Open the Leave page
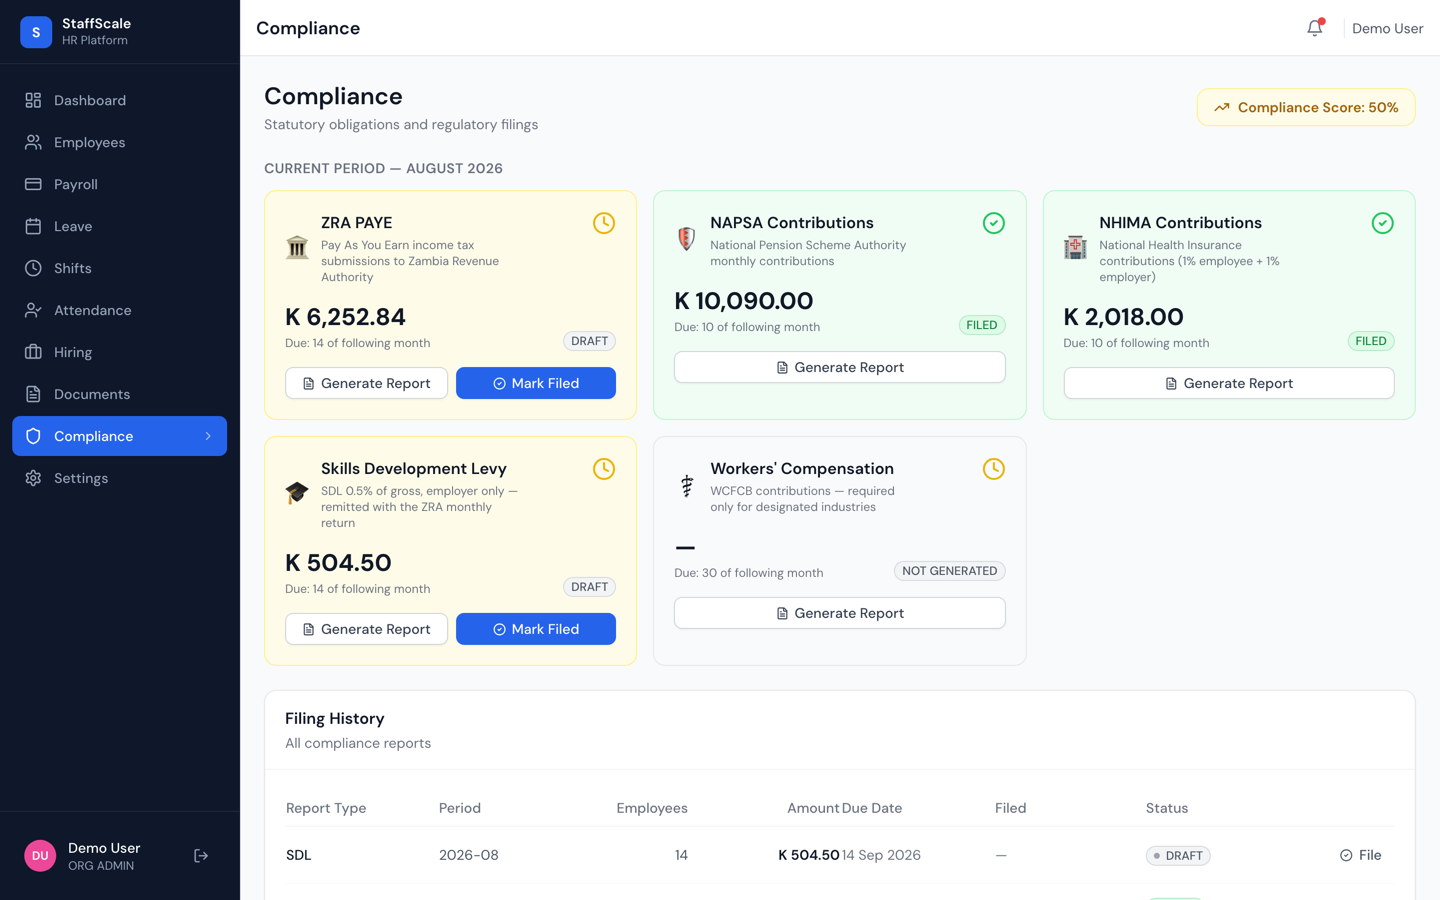 pos(119,226)
